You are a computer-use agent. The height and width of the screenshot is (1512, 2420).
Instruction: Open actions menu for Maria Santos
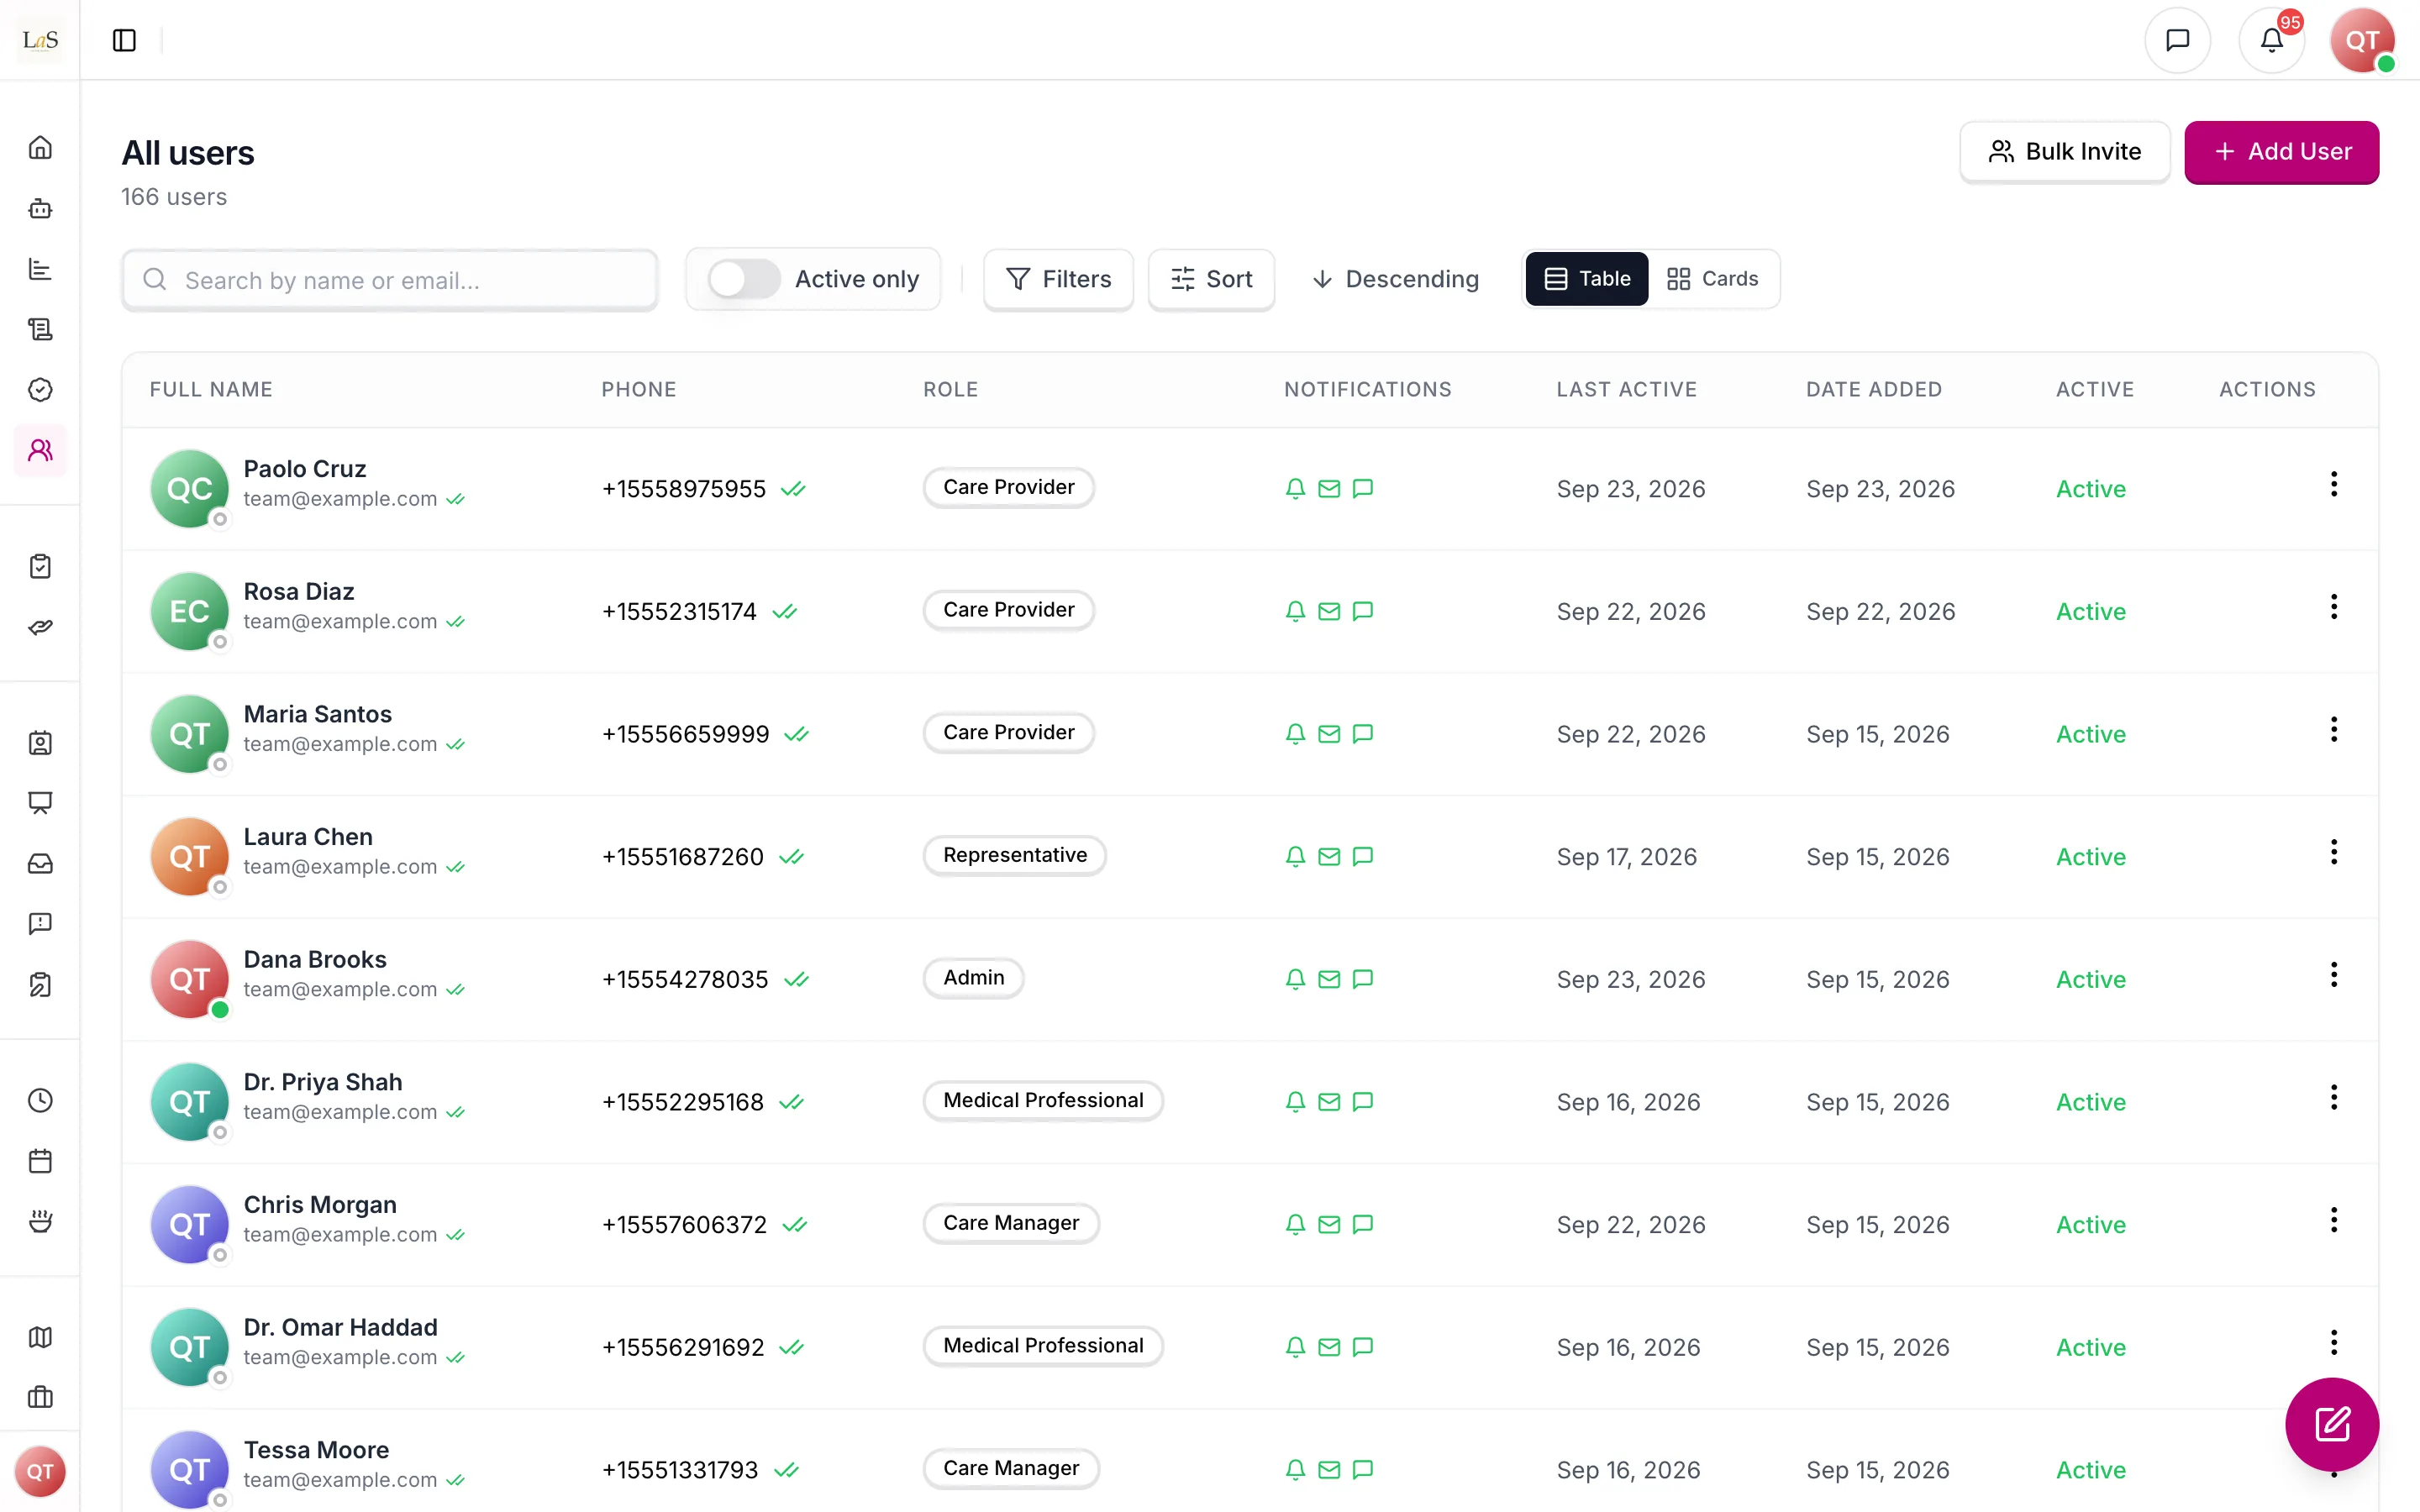[2334, 730]
